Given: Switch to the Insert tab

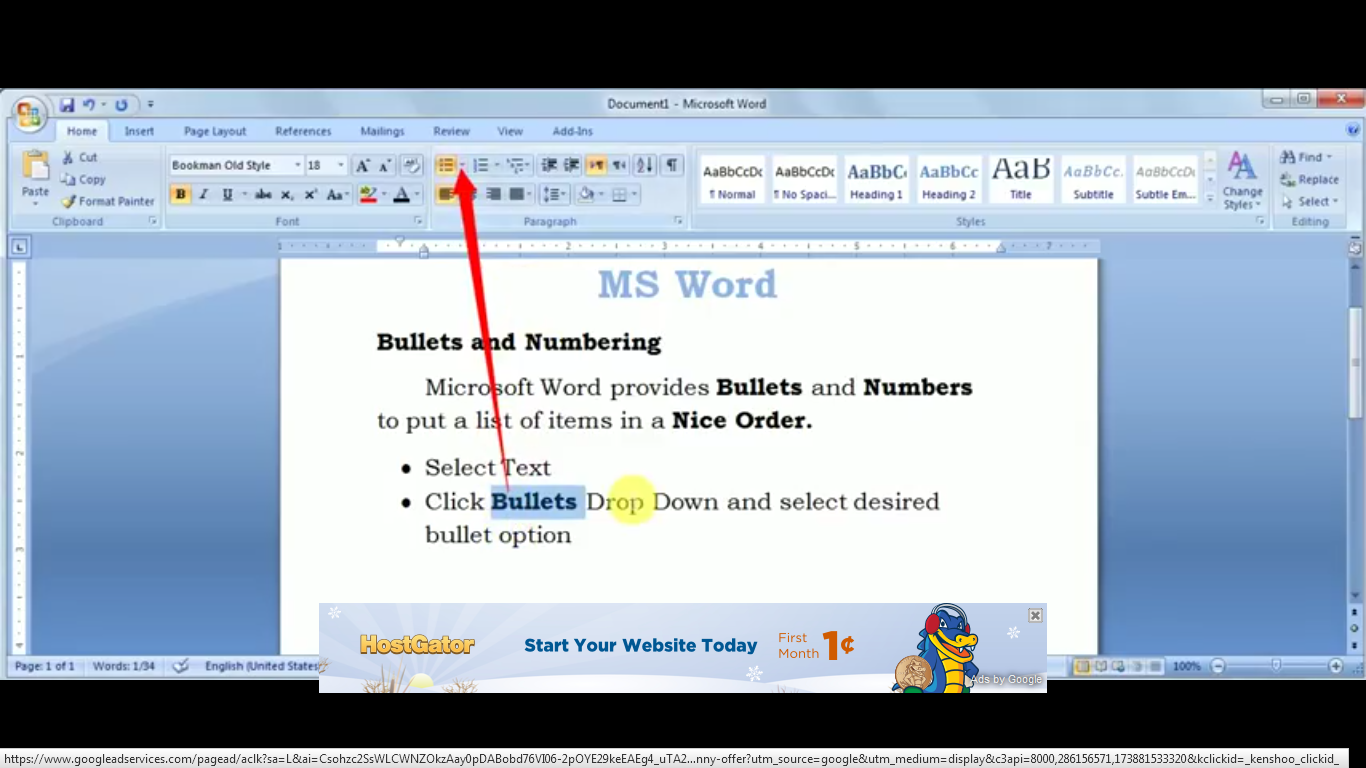Looking at the screenshot, I should (x=139, y=131).
